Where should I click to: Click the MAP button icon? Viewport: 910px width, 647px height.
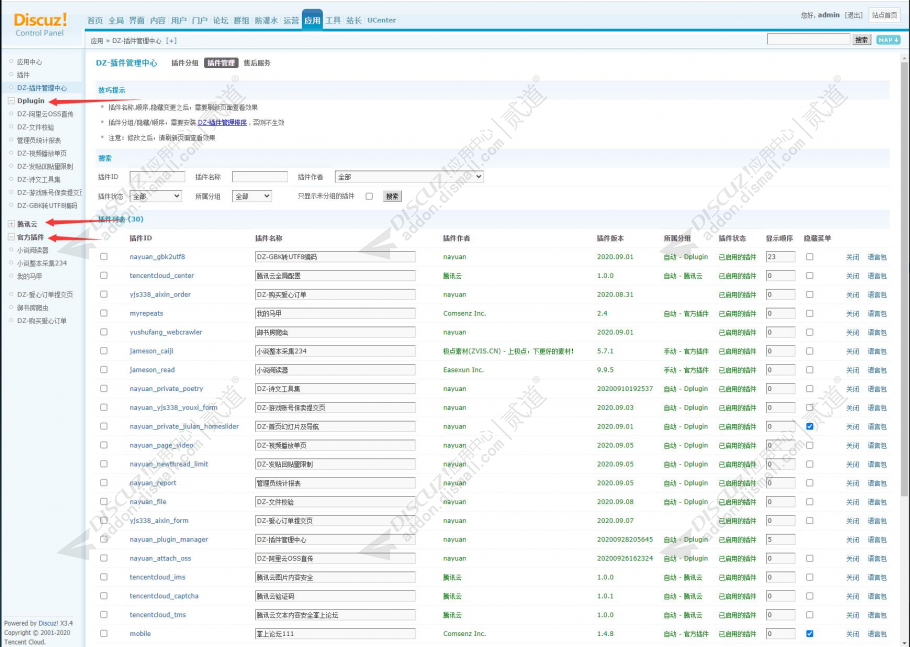[x=887, y=39]
